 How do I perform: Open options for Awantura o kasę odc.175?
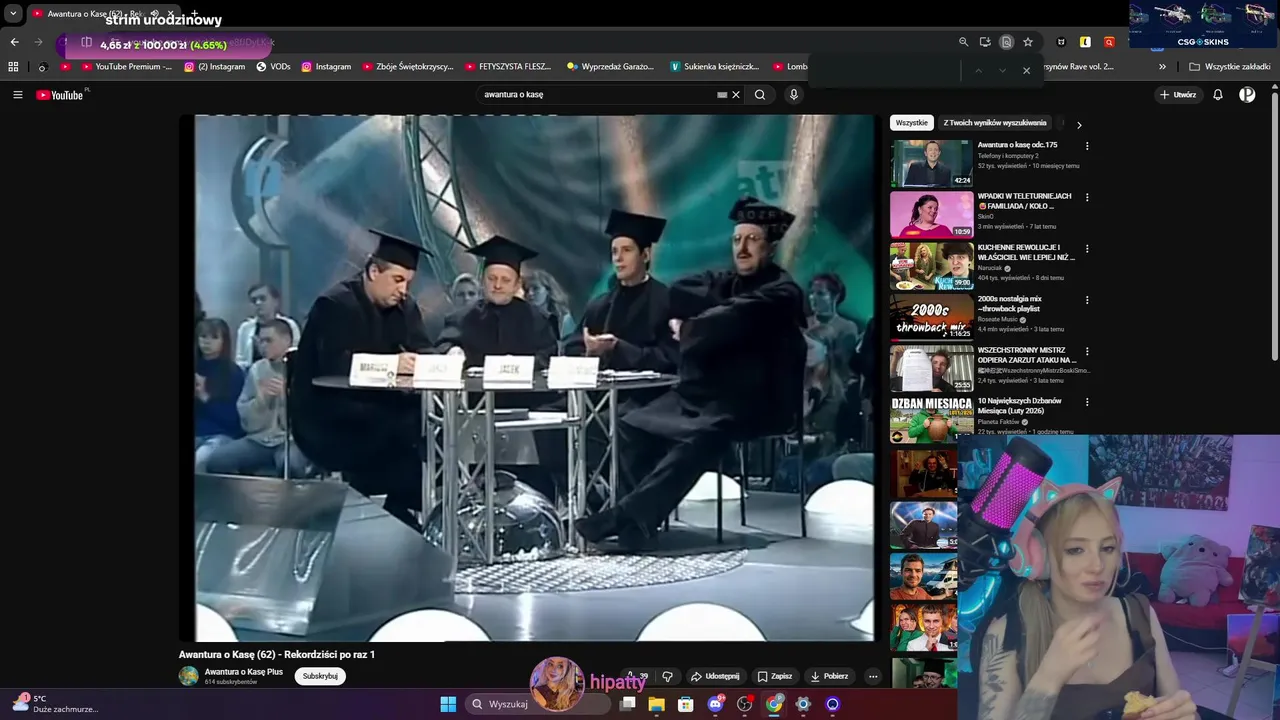[1087, 146]
